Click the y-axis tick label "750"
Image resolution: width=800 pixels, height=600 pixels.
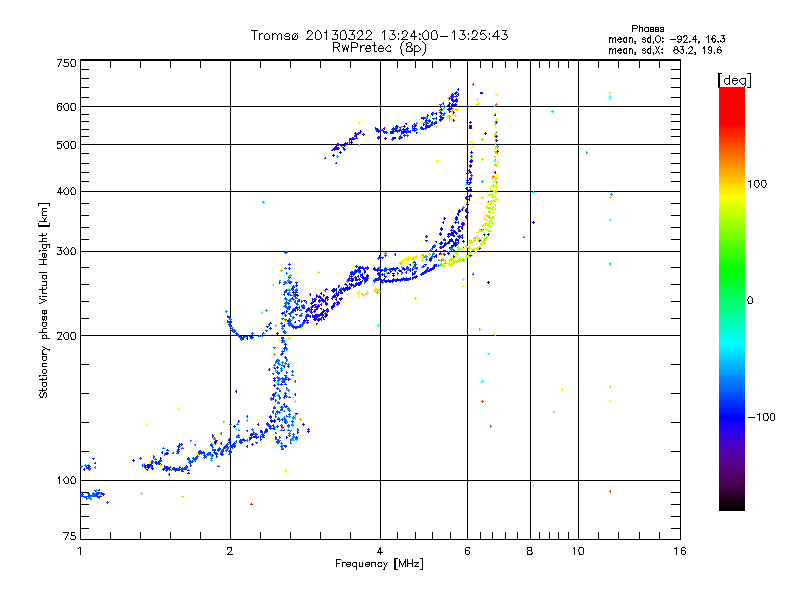click(67, 63)
